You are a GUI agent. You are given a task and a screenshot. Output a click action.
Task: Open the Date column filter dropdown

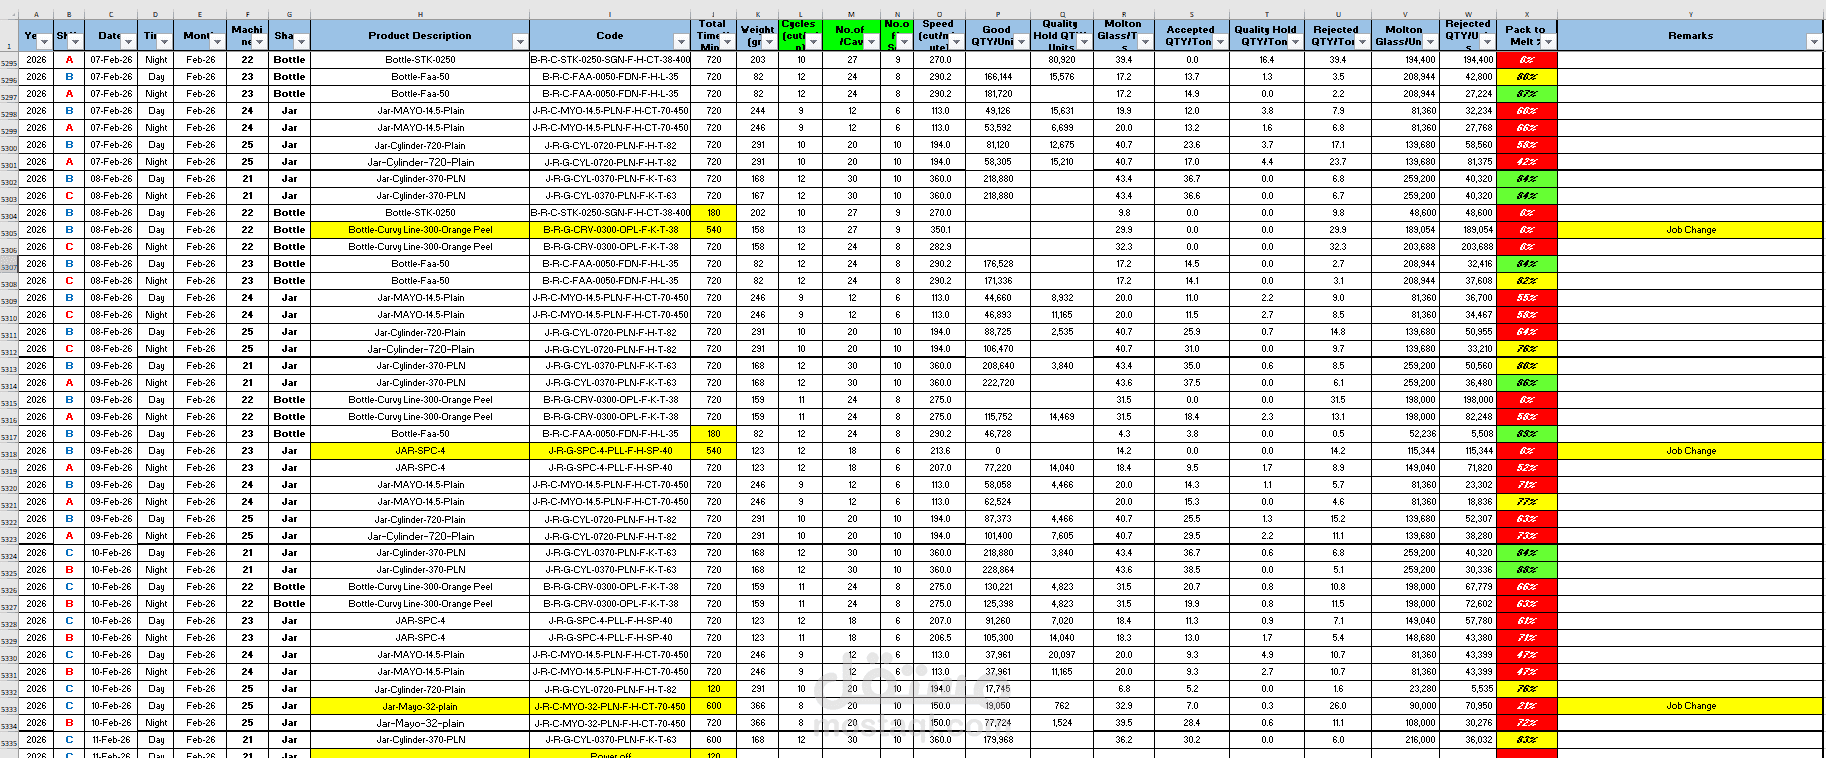coord(130,42)
